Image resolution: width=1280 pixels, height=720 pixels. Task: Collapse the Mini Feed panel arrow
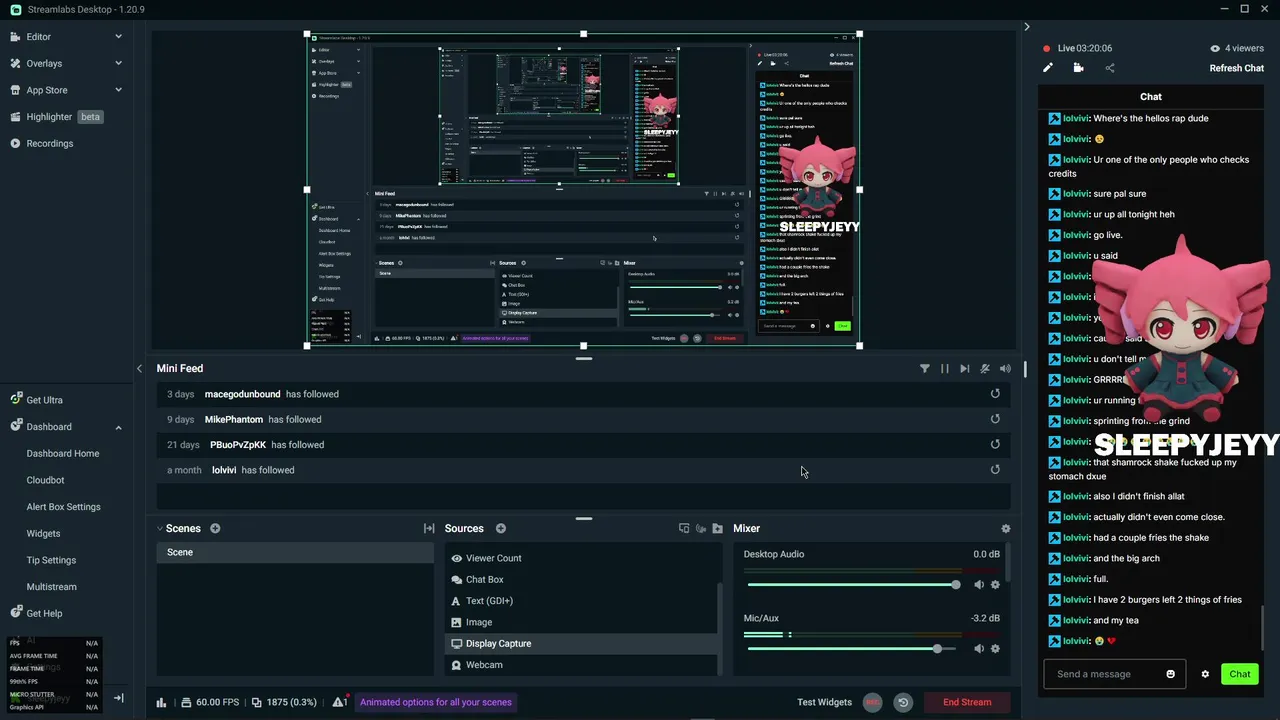(x=139, y=368)
